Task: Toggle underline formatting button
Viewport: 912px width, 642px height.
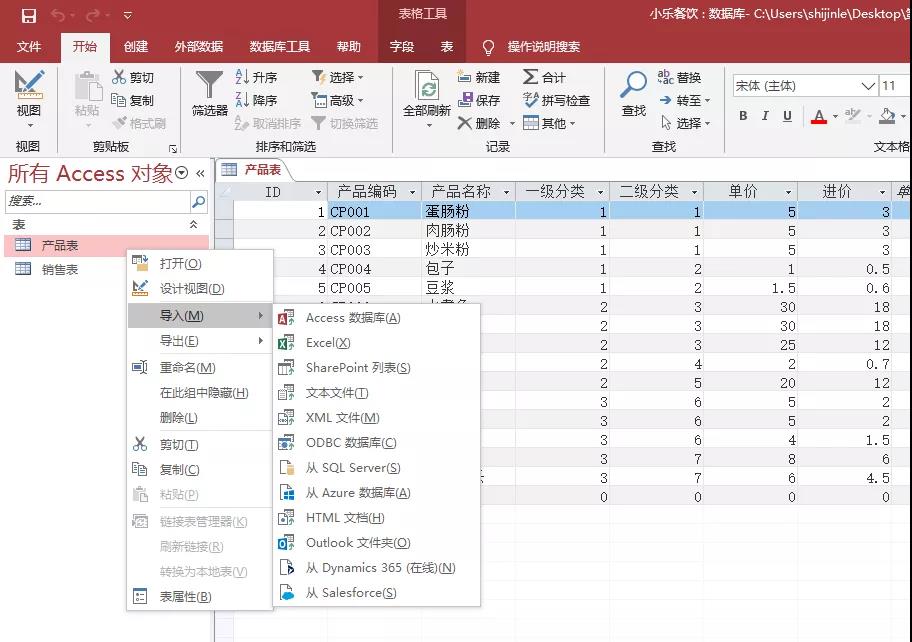Action: click(x=787, y=116)
